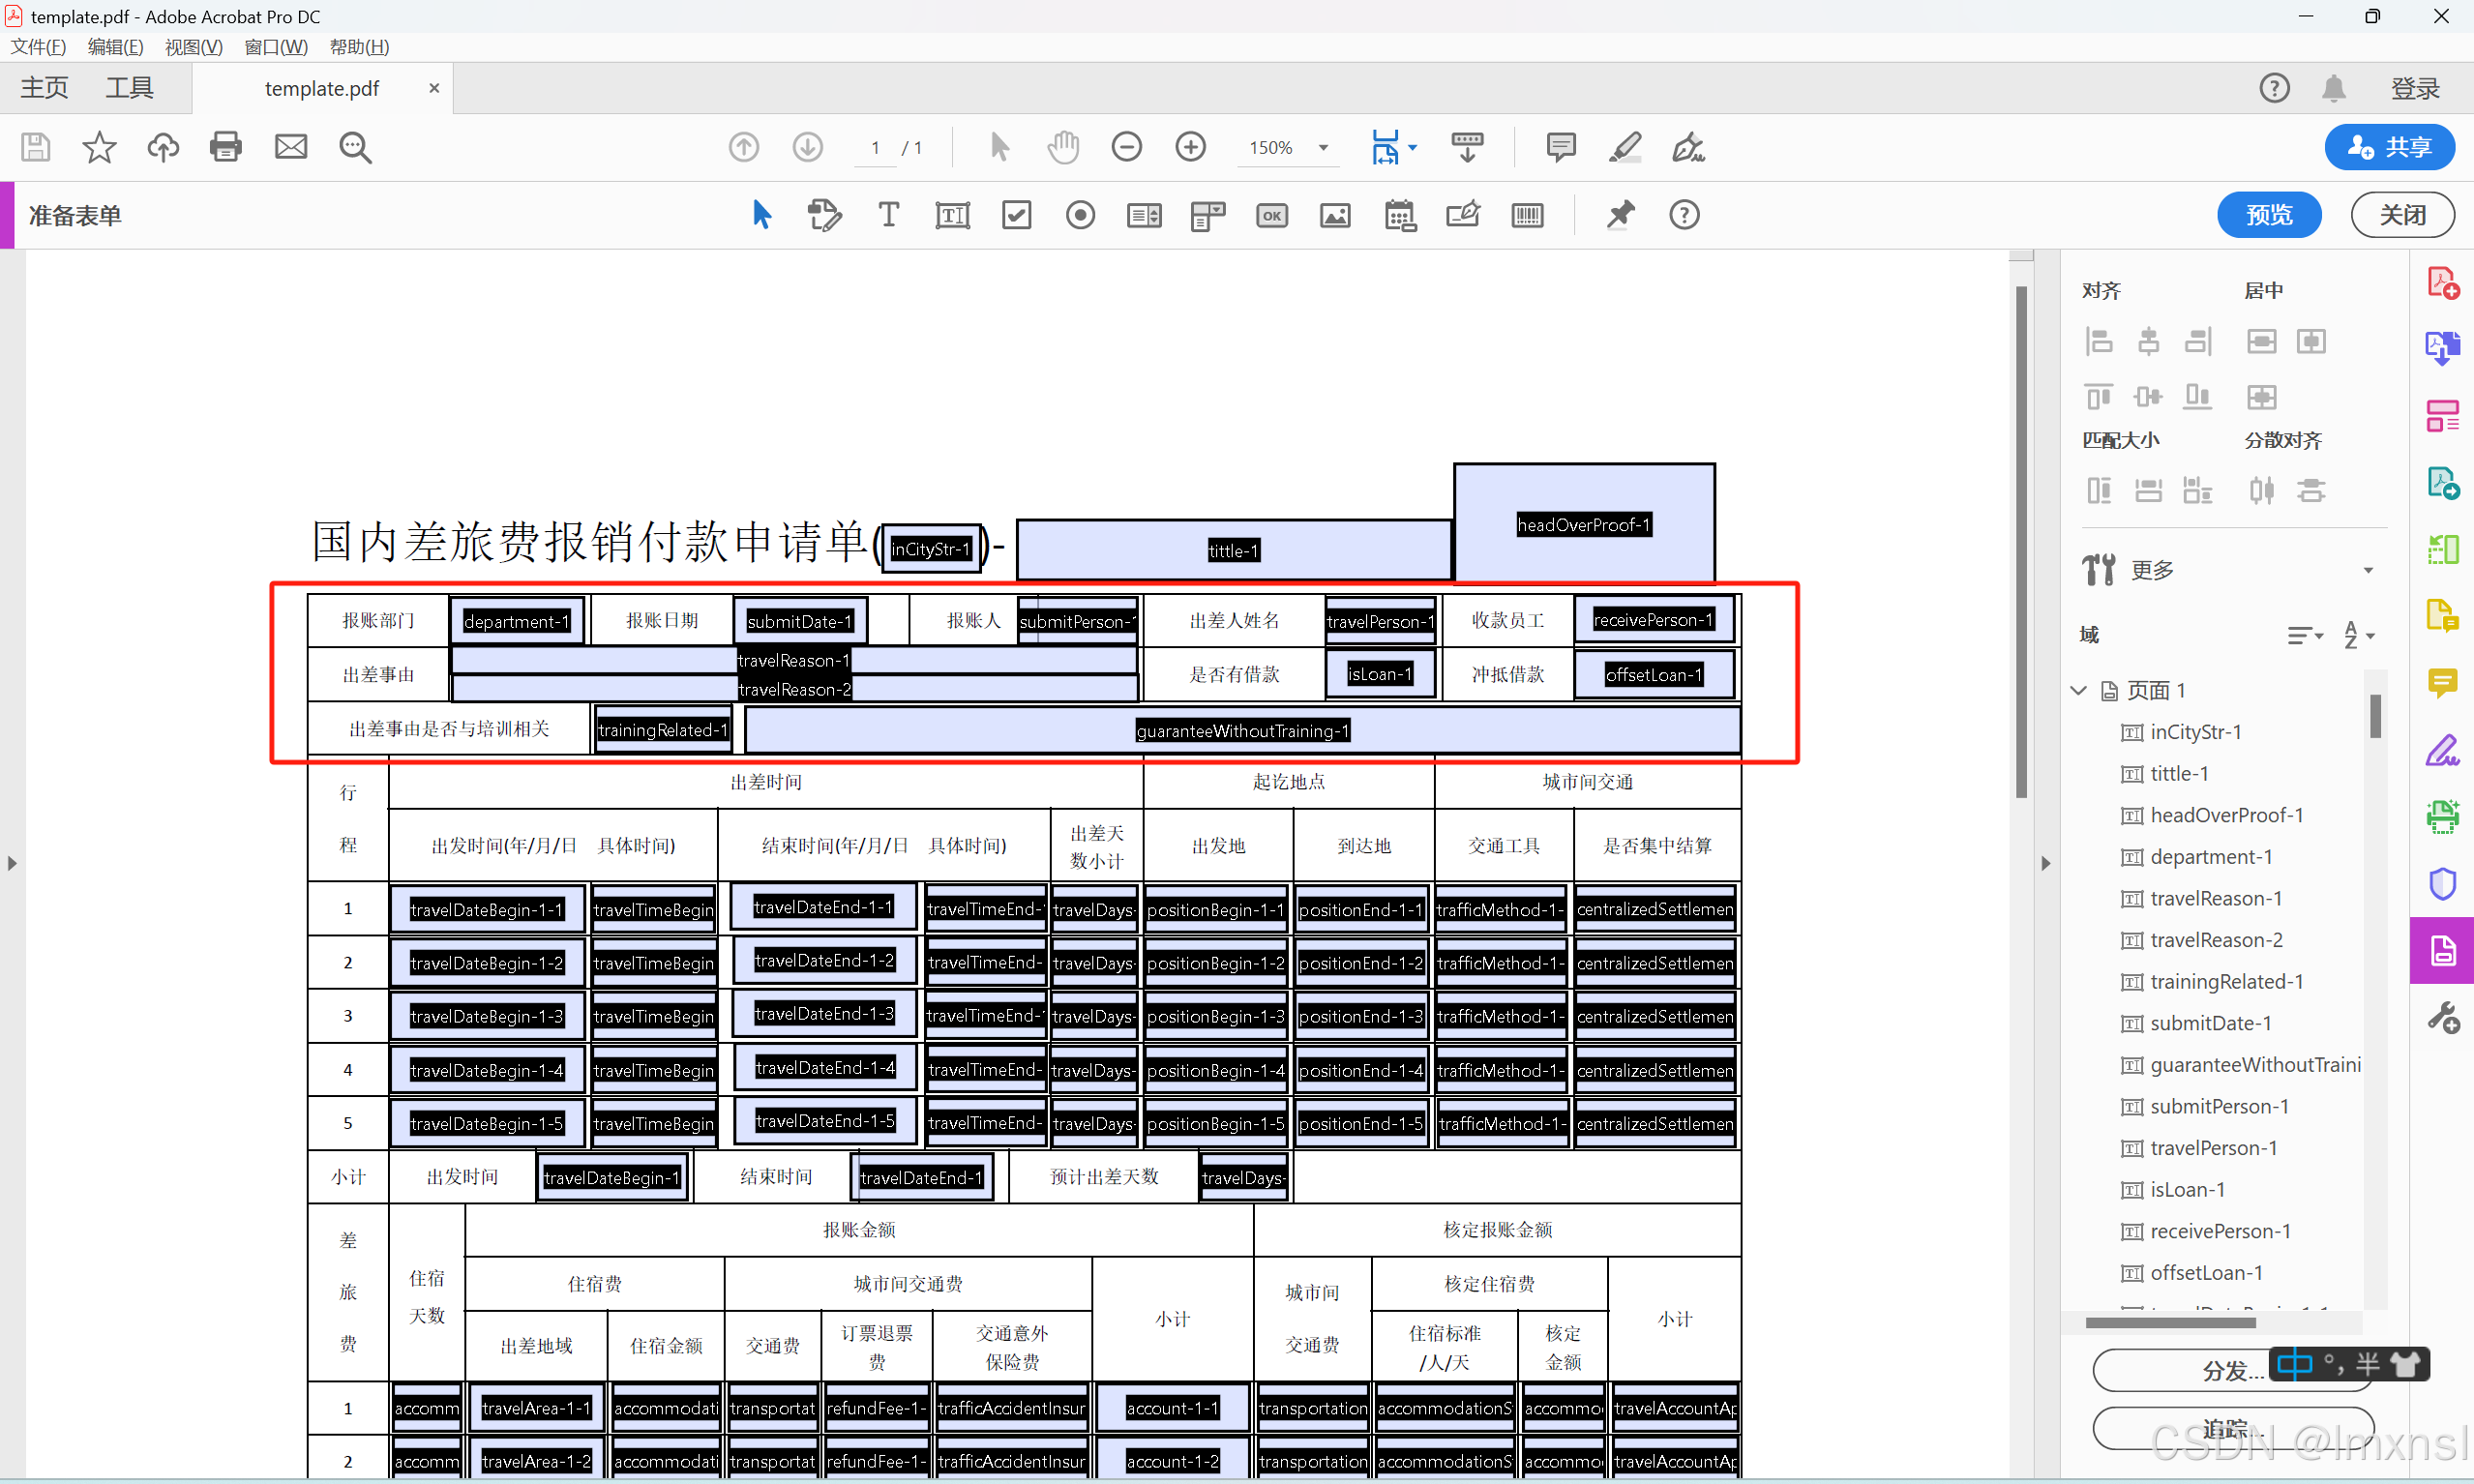The width and height of the screenshot is (2474, 1484).
Task: Print the document
Action: click(226, 147)
